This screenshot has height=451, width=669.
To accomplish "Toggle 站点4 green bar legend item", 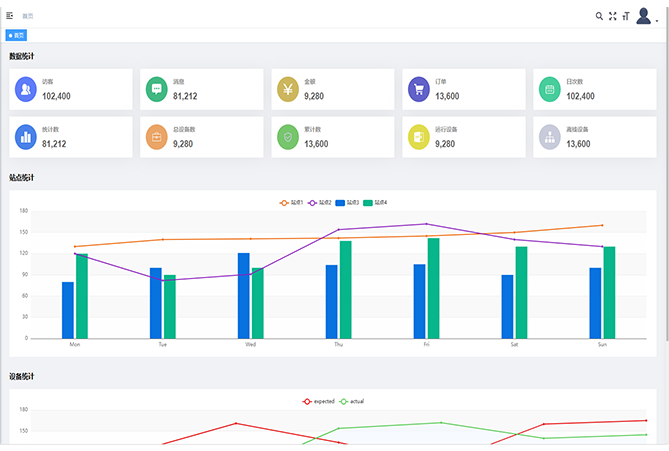I will 375,202.
